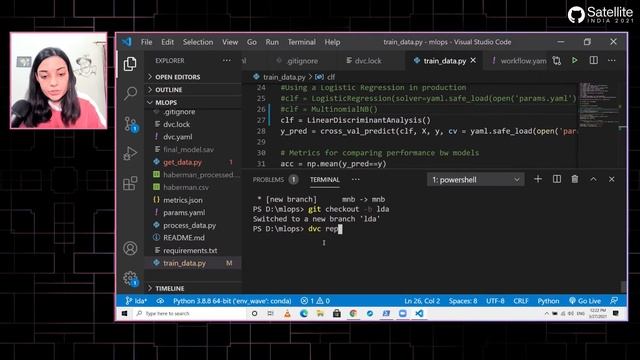
Task: Click the code minimap overview
Action: pyautogui.click(x=598, y=106)
